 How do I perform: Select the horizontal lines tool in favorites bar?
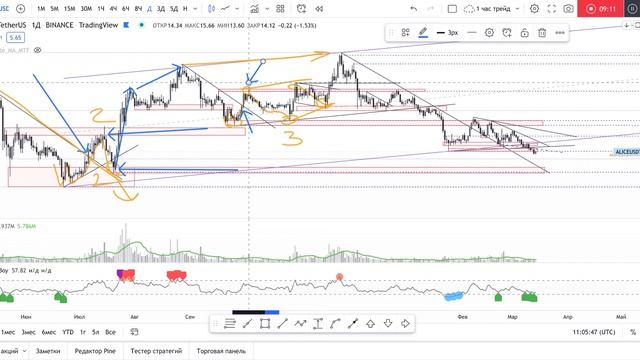click(x=230, y=324)
